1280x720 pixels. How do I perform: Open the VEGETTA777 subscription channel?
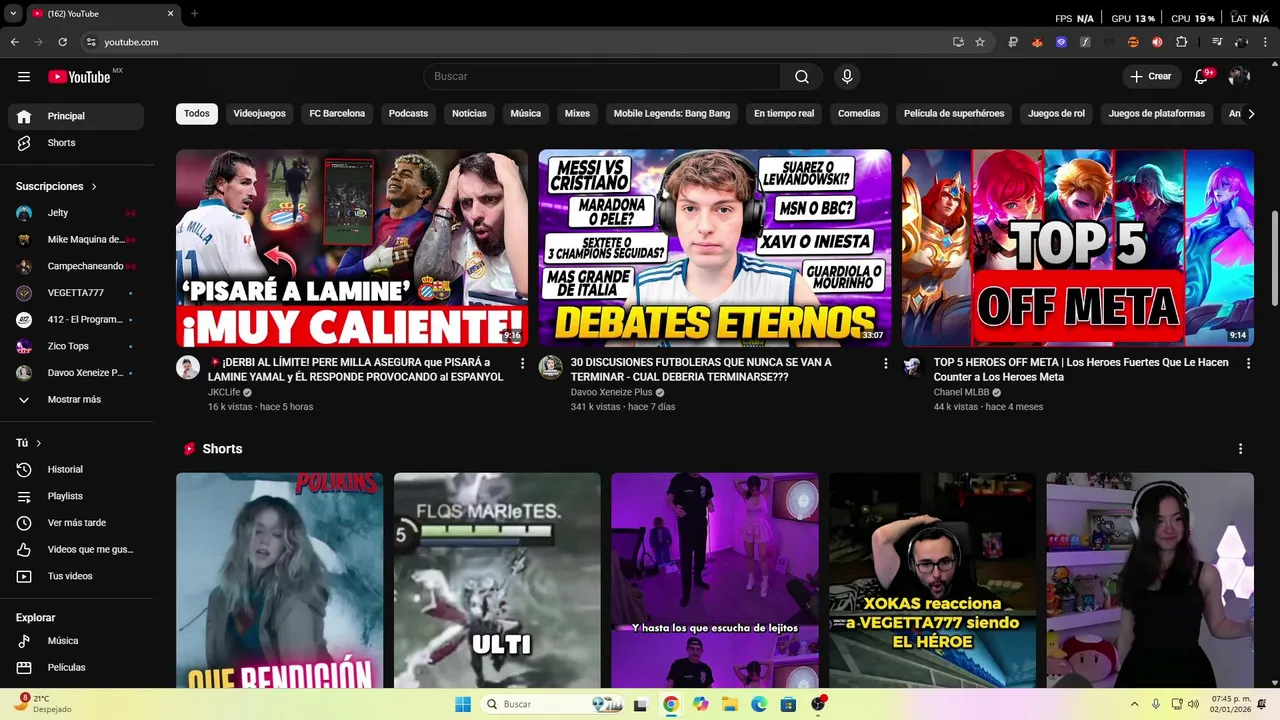point(76,293)
